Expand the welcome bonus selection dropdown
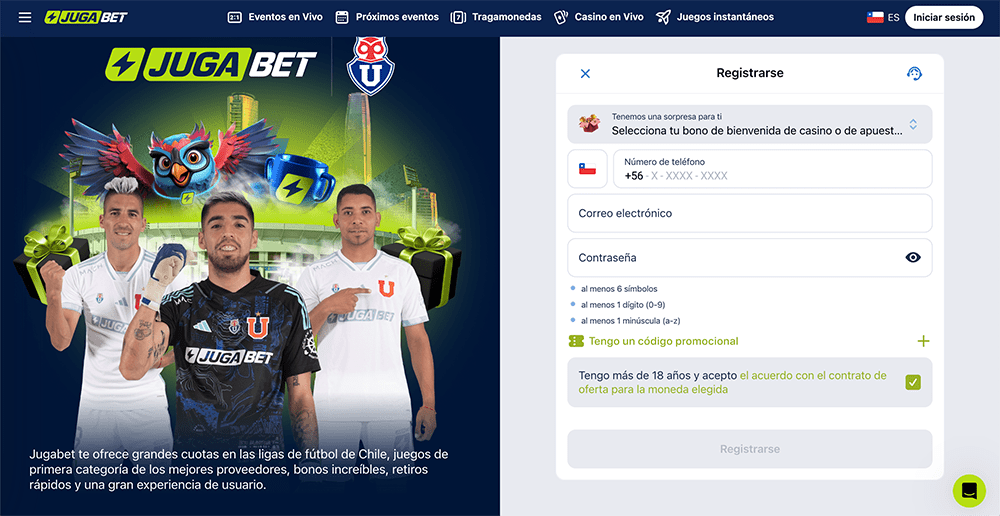1000x516 pixels. (x=750, y=124)
